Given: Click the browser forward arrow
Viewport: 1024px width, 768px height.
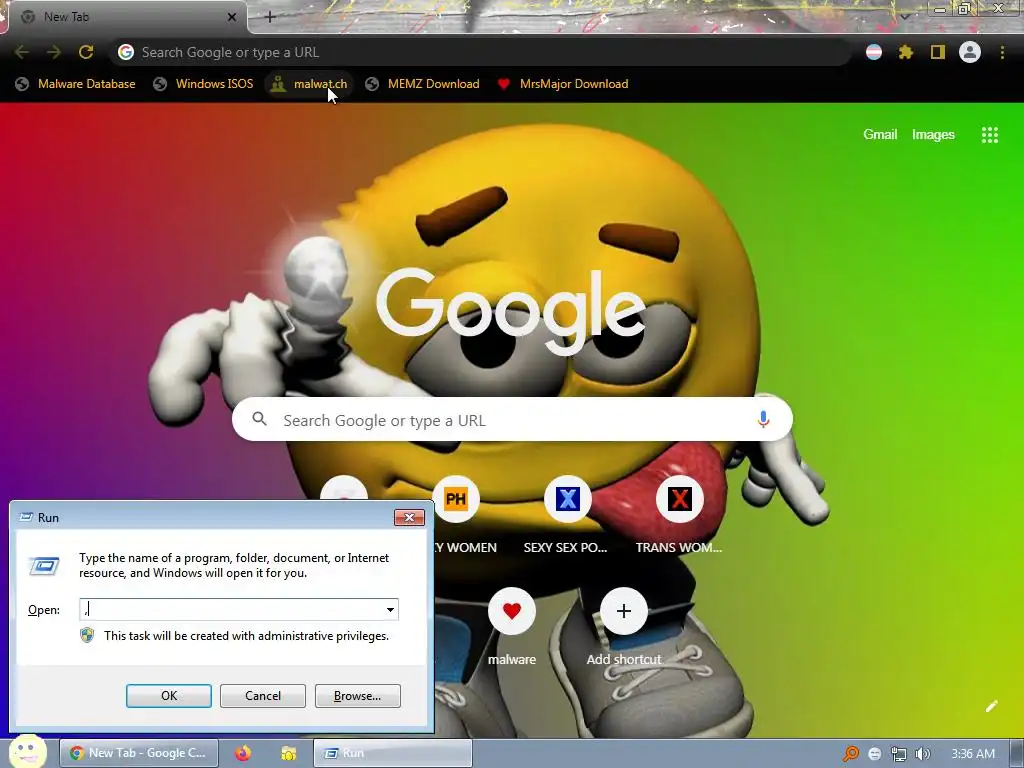Looking at the screenshot, I should point(54,52).
